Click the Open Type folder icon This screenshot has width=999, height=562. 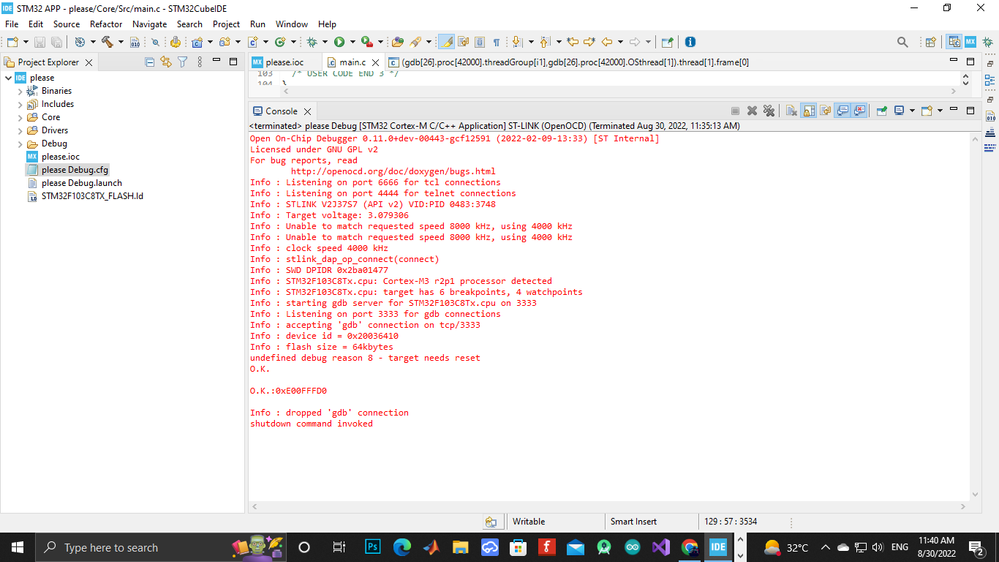(x=398, y=42)
